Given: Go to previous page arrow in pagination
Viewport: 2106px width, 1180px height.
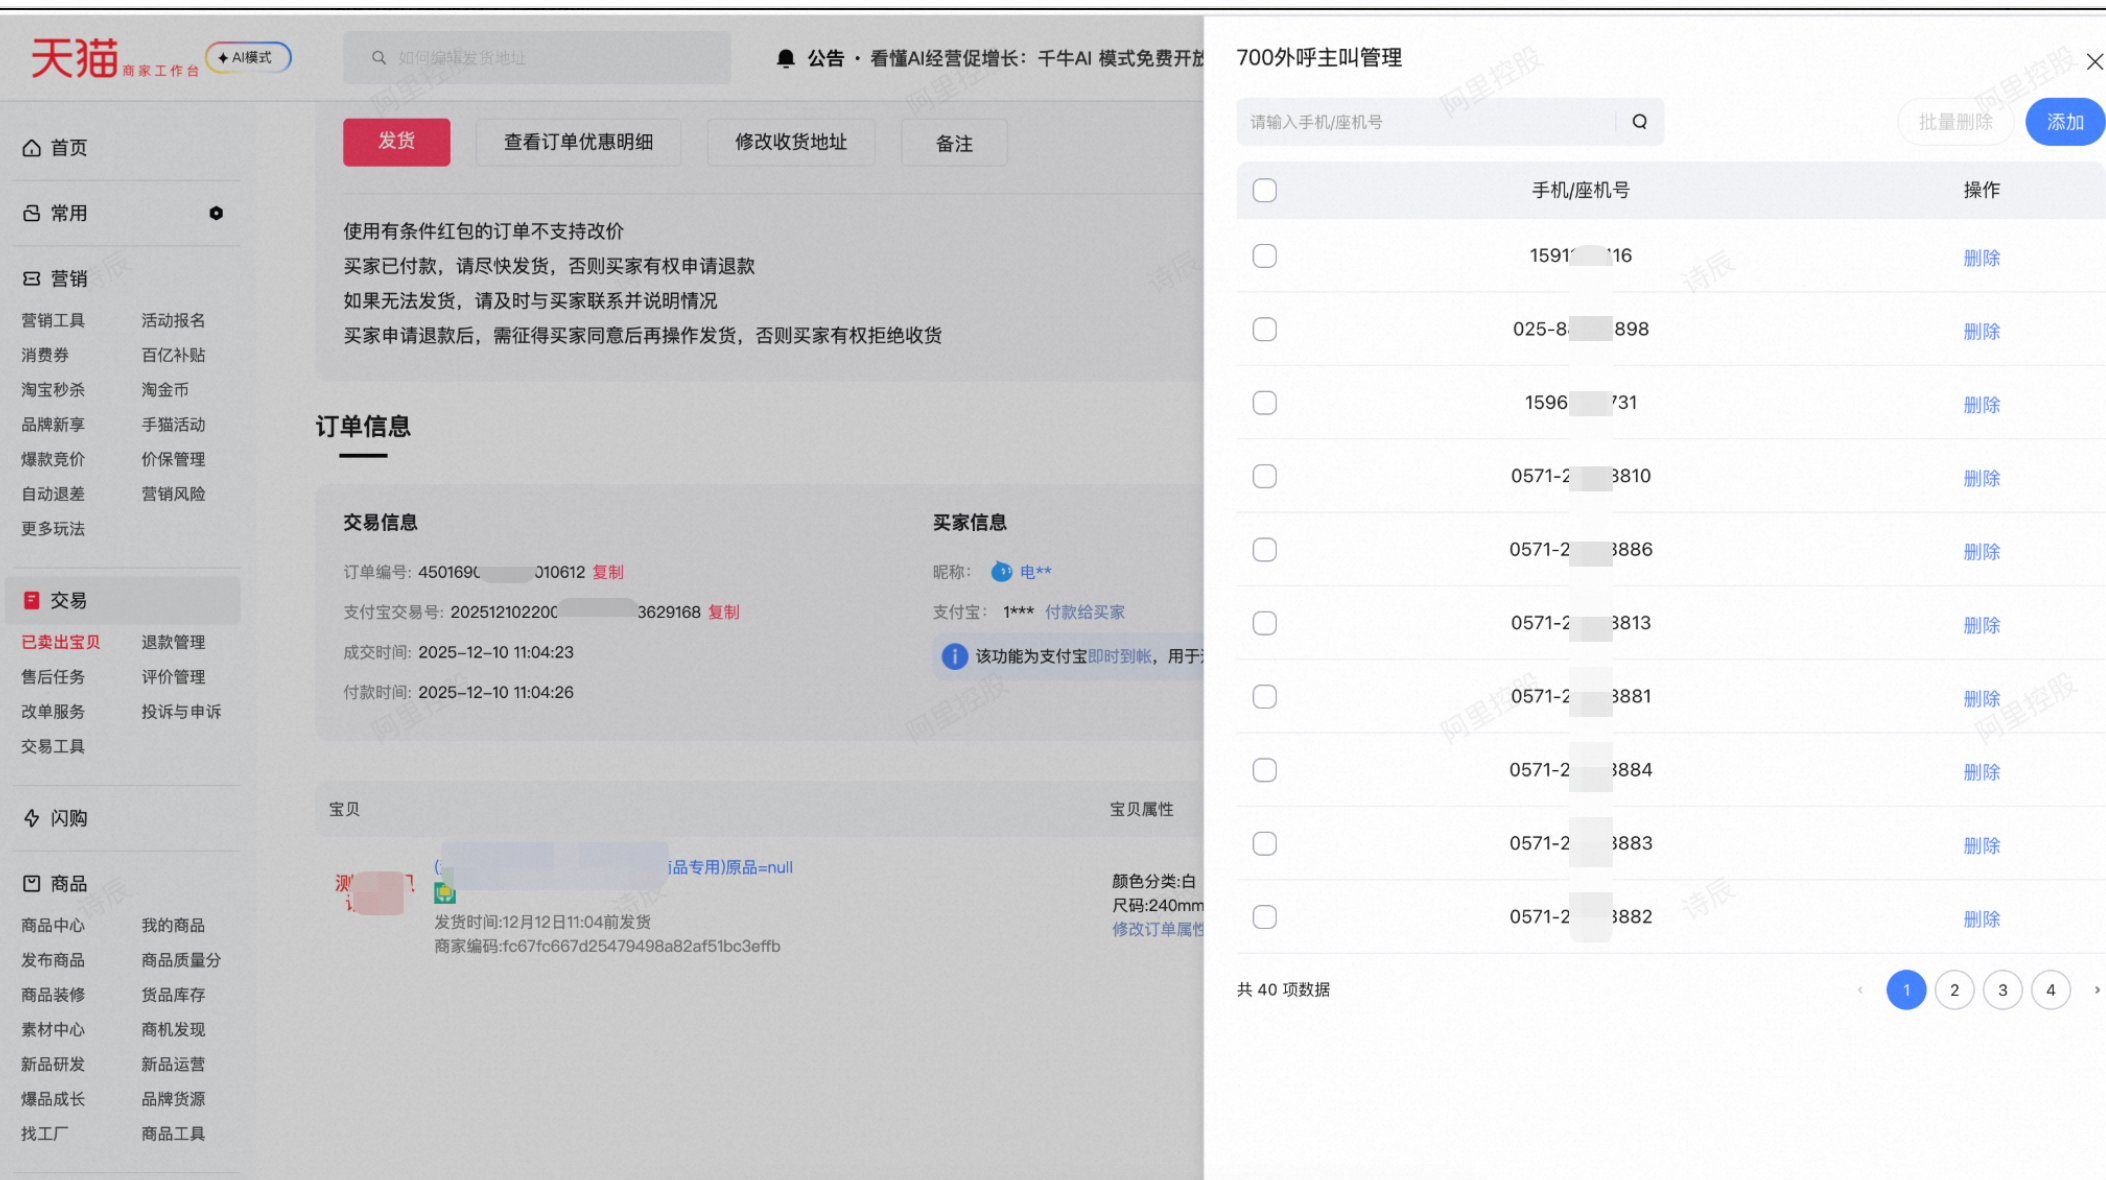Looking at the screenshot, I should (x=1860, y=990).
